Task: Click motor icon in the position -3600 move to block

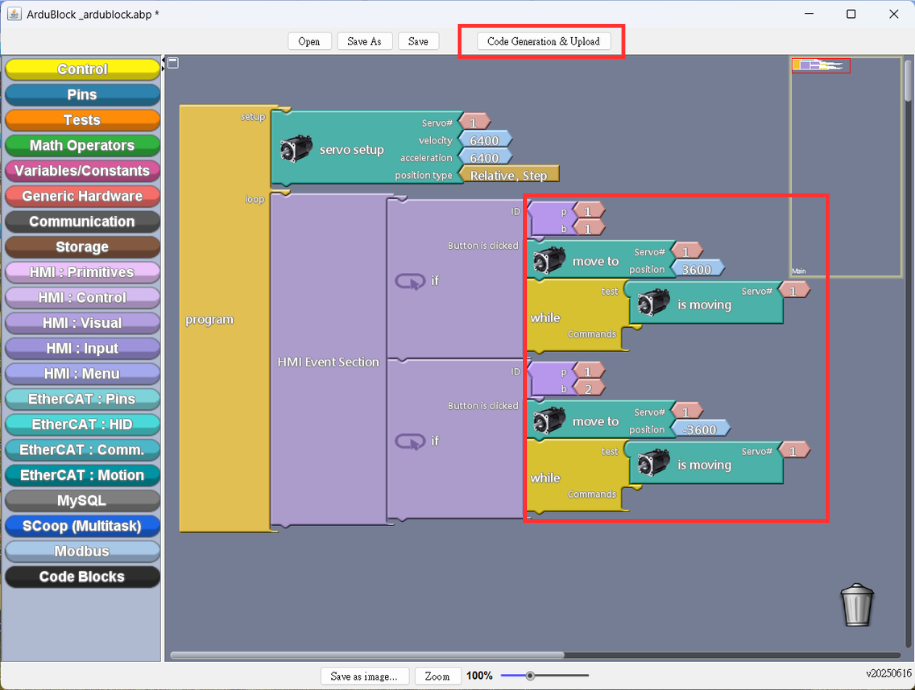Action: (x=549, y=420)
